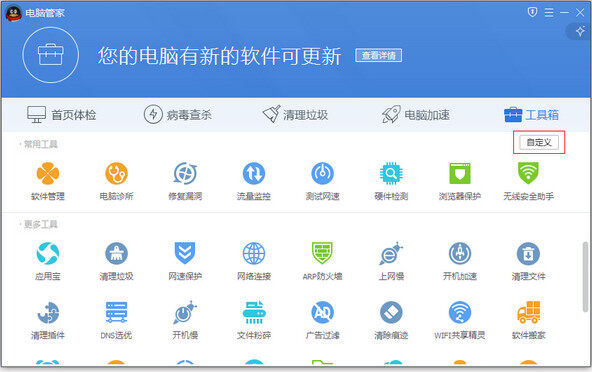Select the 工具箱 tab

531,114
